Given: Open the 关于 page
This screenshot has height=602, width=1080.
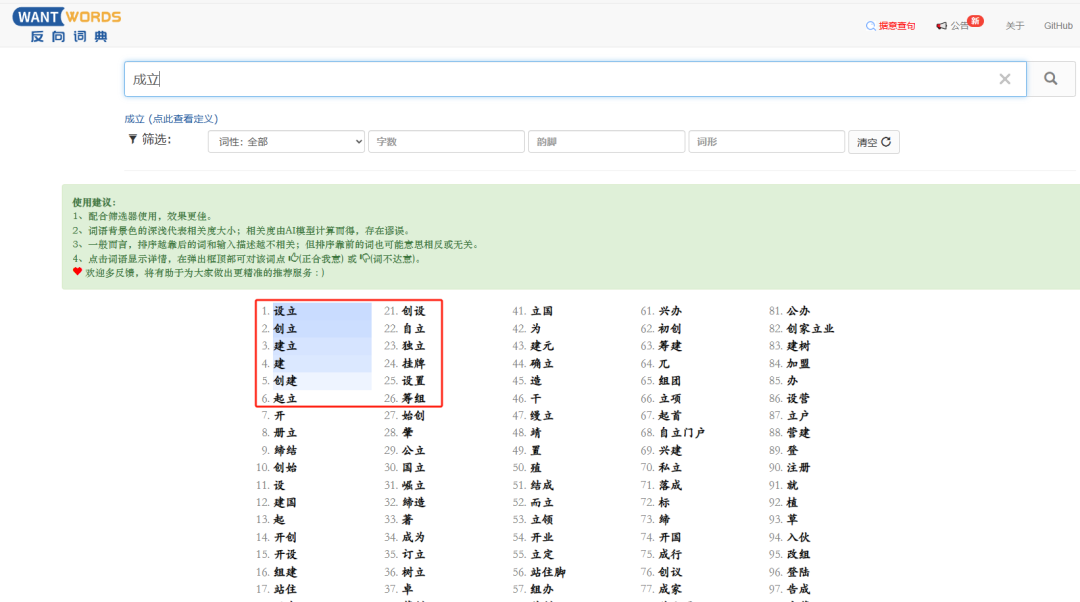Looking at the screenshot, I should click(x=1015, y=26).
